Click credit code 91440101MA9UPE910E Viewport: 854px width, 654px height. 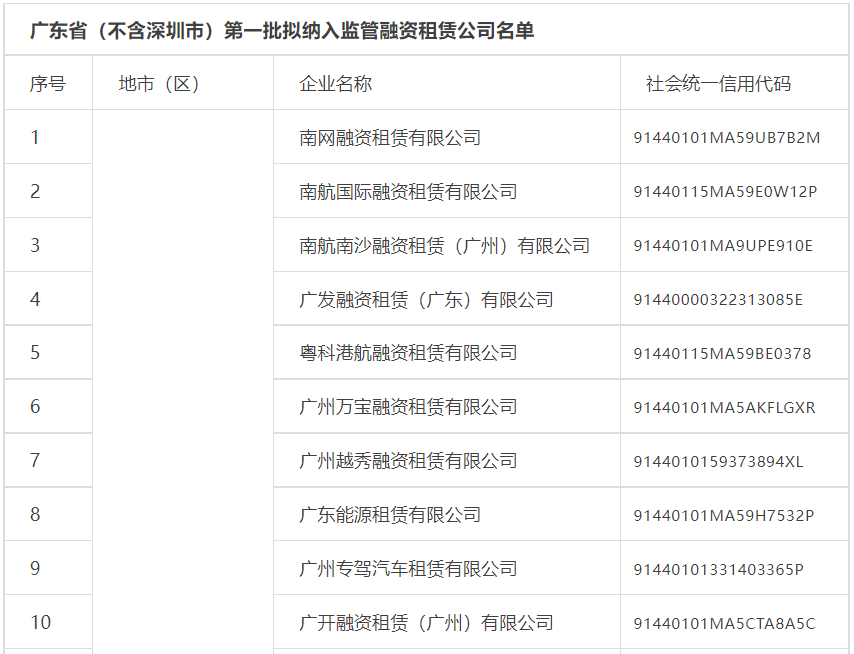click(723, 246)
